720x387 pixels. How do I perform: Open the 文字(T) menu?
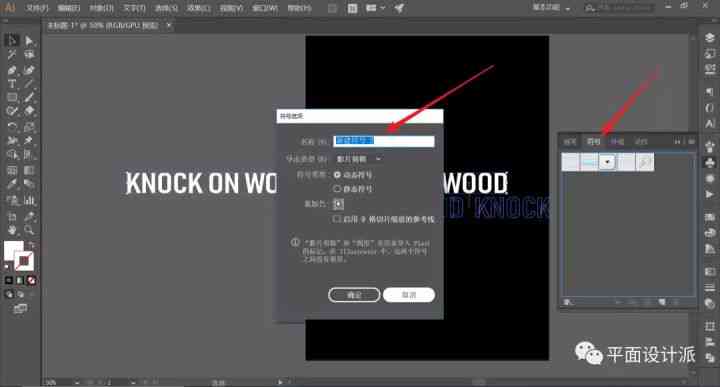(134, 8)
